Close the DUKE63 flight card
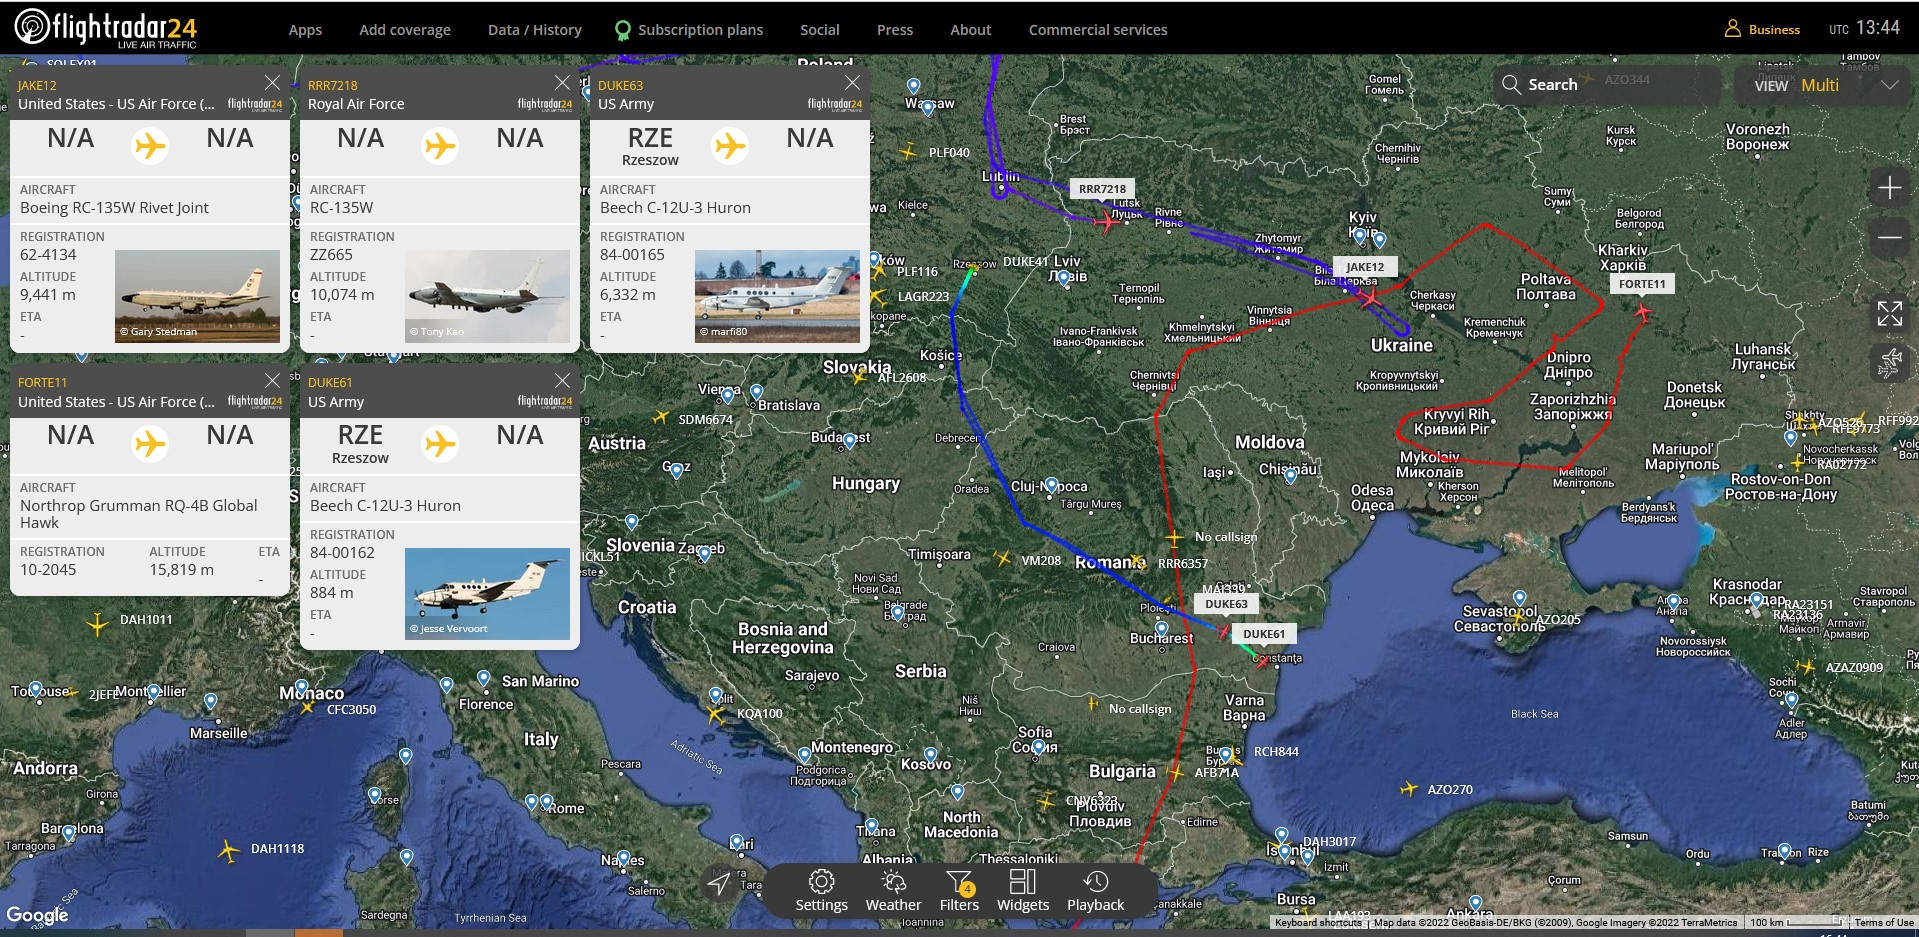The image size is (1919, 937). point(852,82)
